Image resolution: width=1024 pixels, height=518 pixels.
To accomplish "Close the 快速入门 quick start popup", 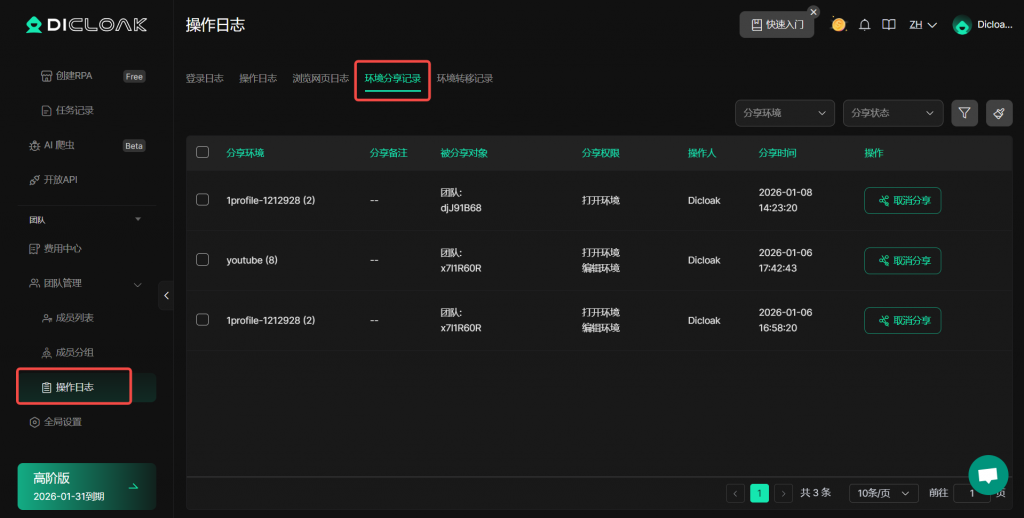I will (813, 12).
